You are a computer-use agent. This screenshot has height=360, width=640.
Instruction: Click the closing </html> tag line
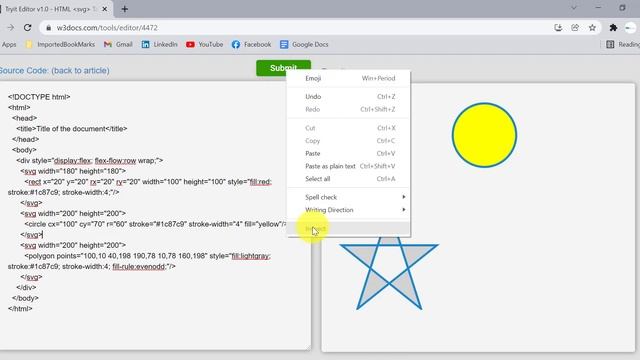point(20,309)
